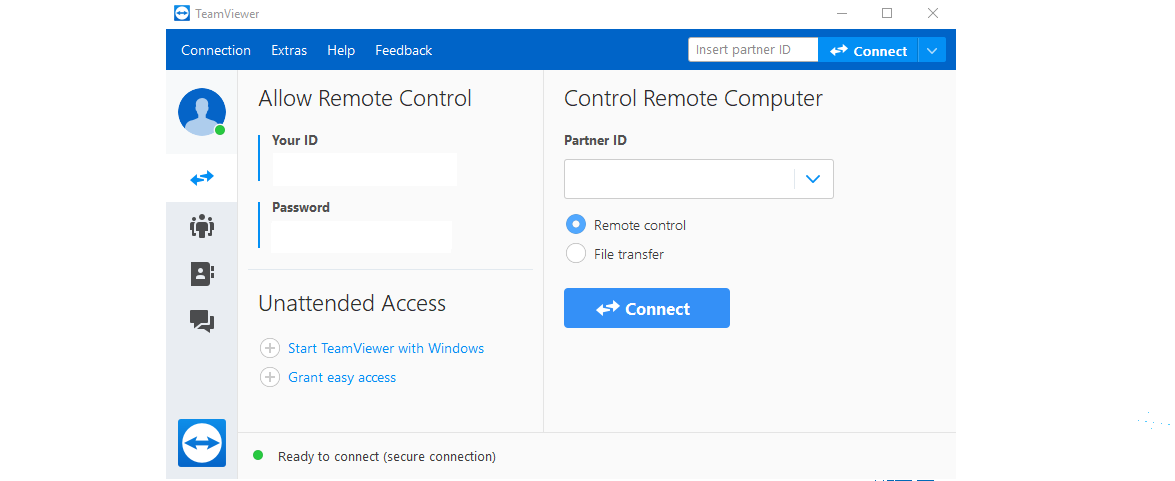Viewport: 1175px width, 481px height.
Task: Click the TeamViewer logo at sidebar bottom
Action: [202, 442]
